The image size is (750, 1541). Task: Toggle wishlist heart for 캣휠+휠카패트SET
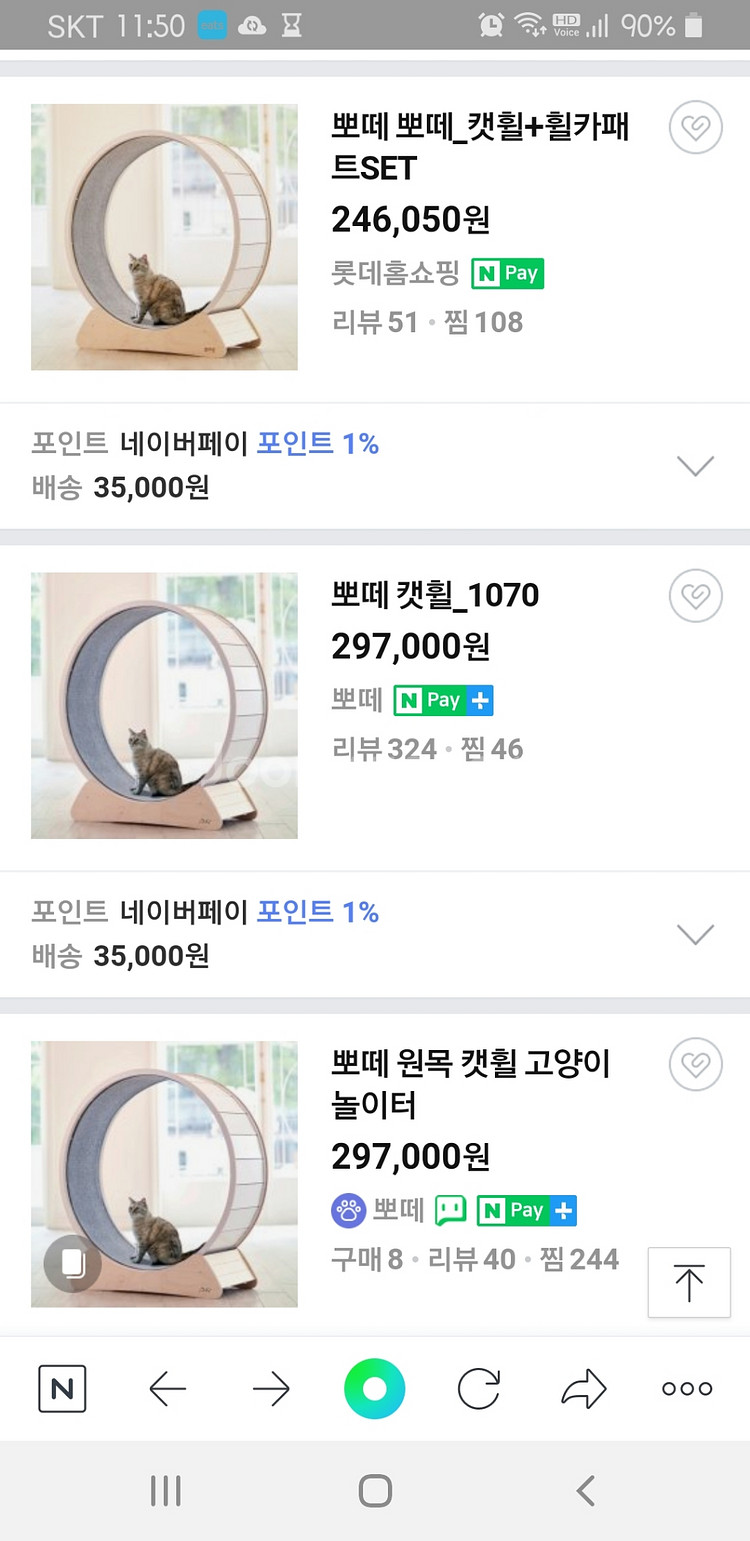pos(695,128)
